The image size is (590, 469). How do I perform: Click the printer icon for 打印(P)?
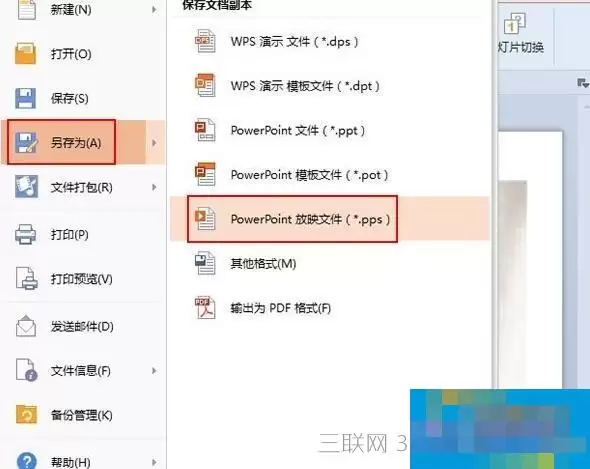pos(26,234)
